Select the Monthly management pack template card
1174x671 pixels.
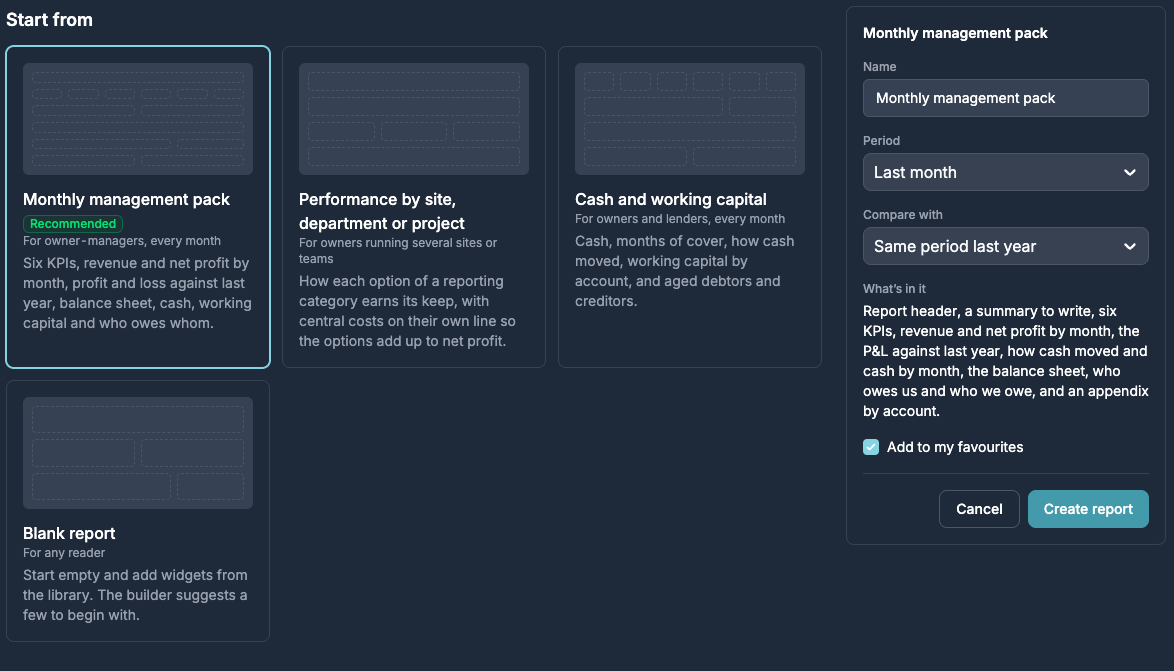[x=138, y=207]
